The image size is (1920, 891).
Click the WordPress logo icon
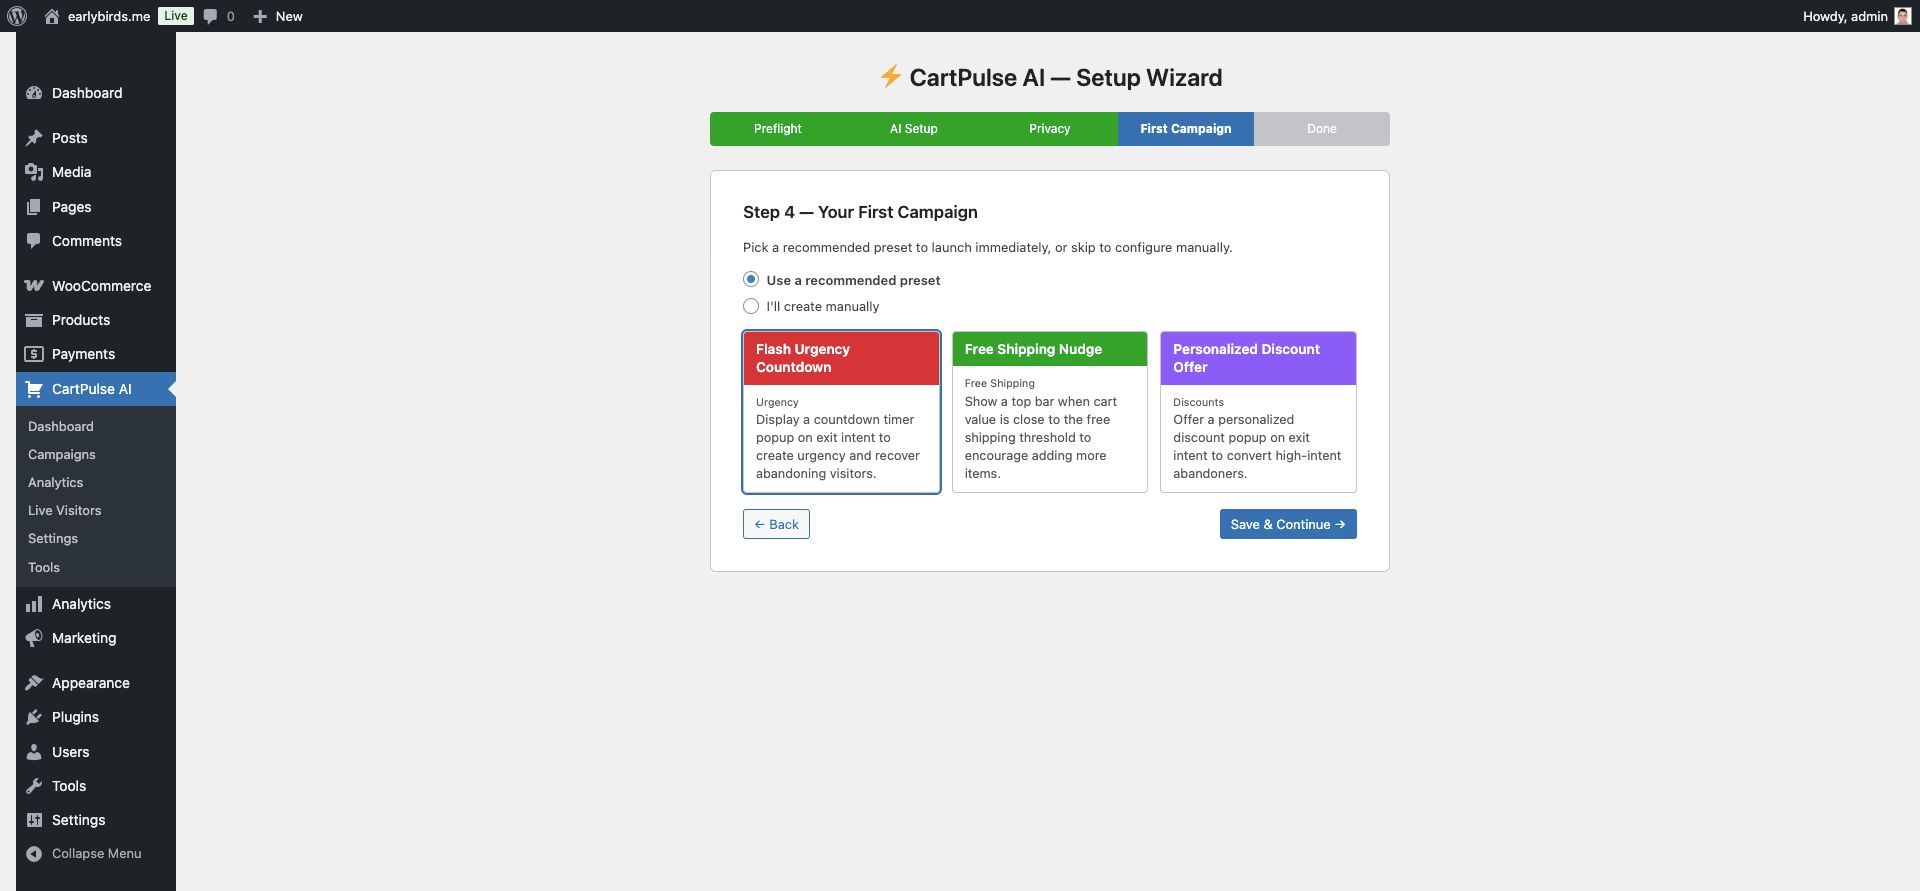17,16
